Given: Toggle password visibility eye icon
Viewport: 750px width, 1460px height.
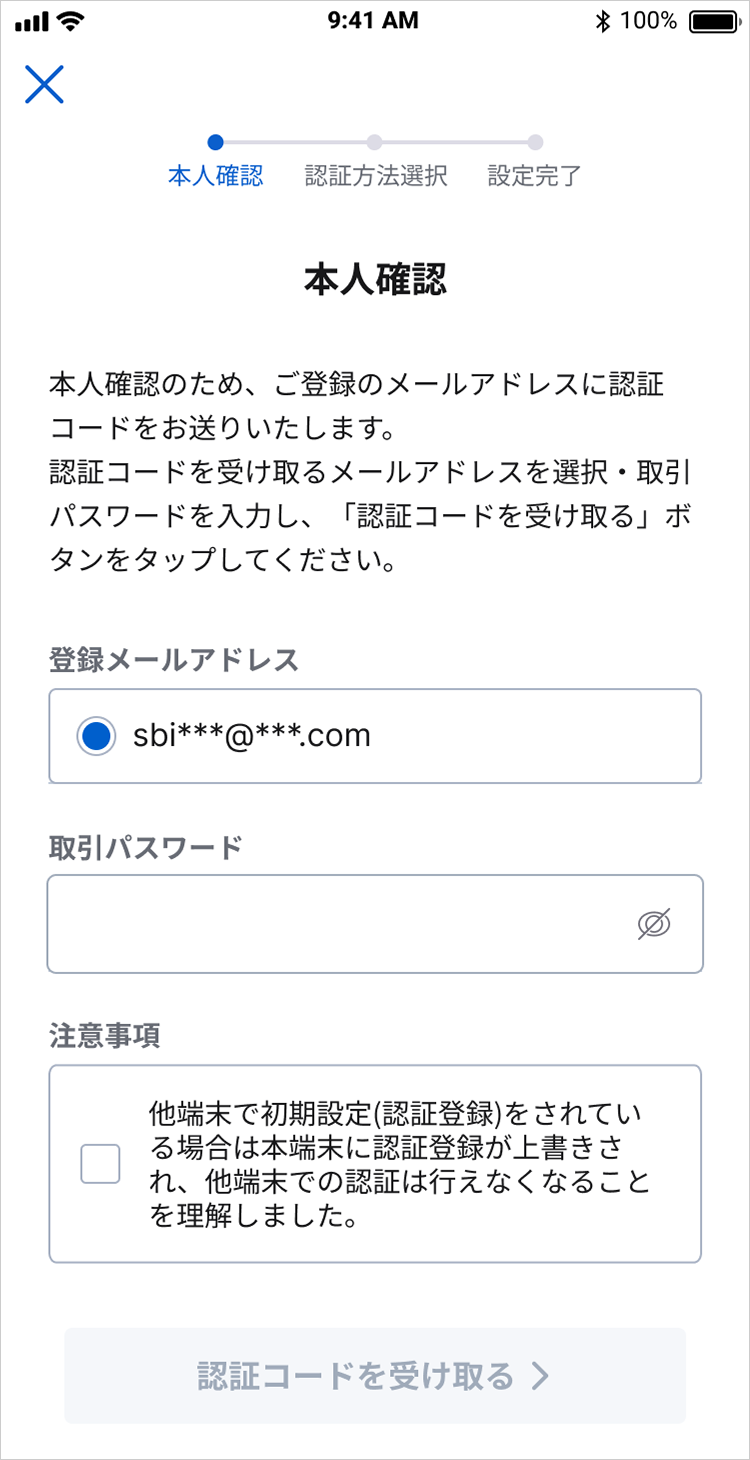Looking at the screenshot, I should (x=654, y=925).
